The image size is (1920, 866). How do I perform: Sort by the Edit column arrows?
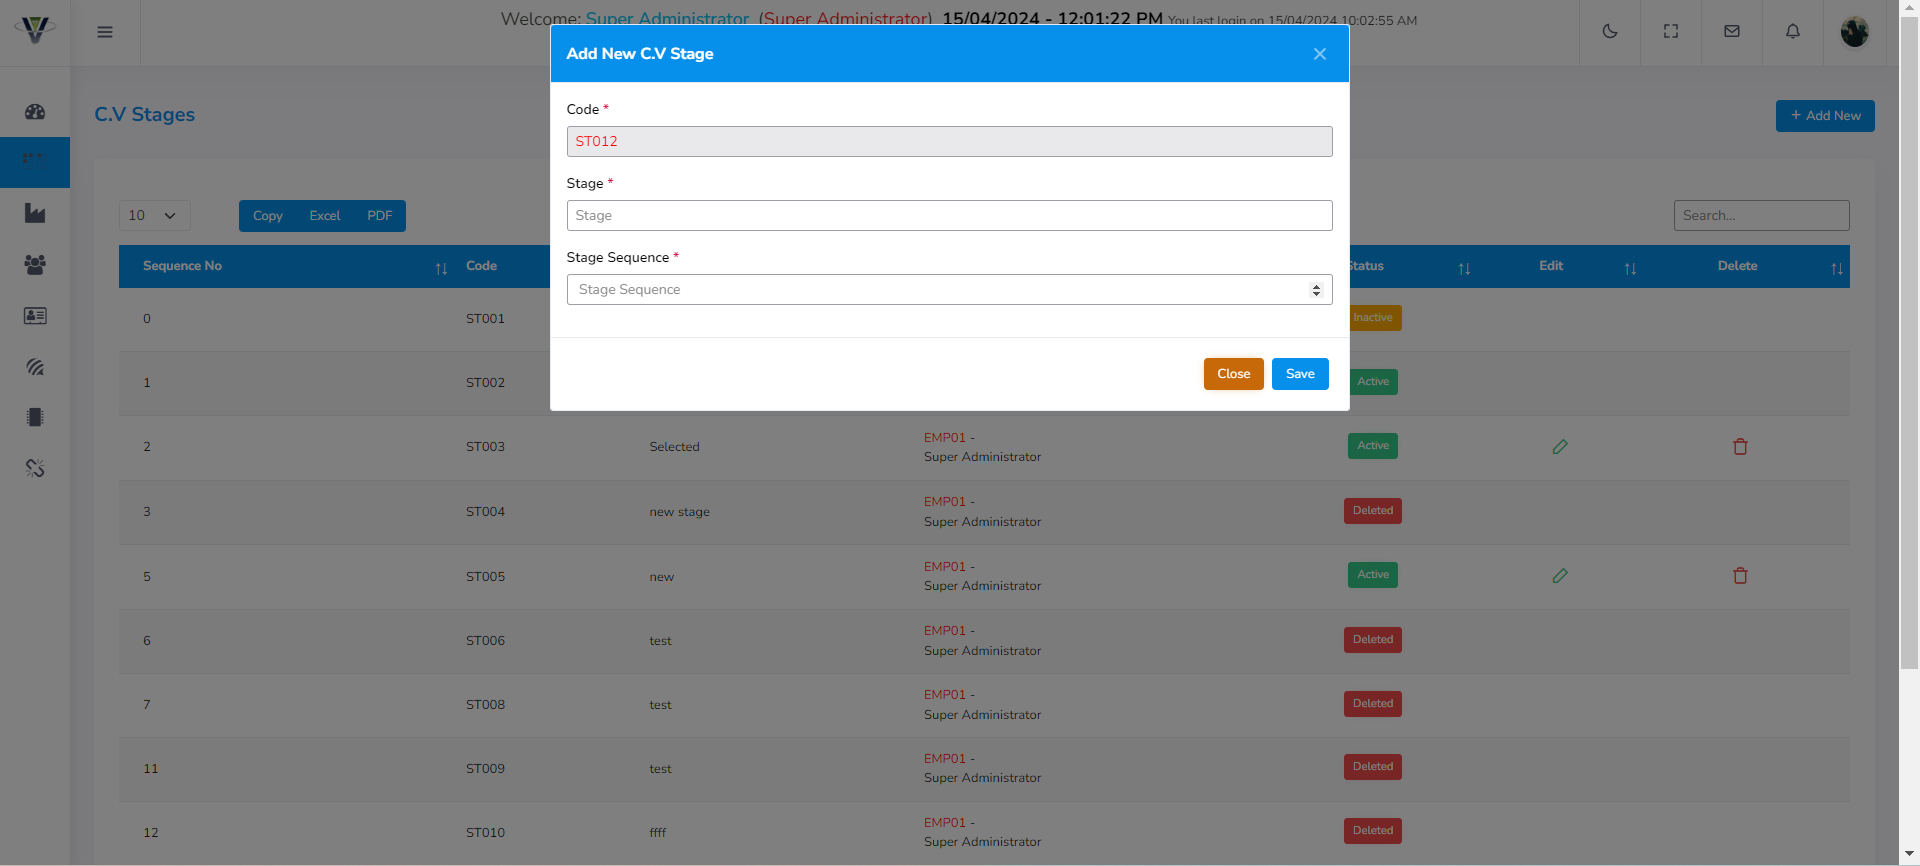click(x=1630, y=269)
